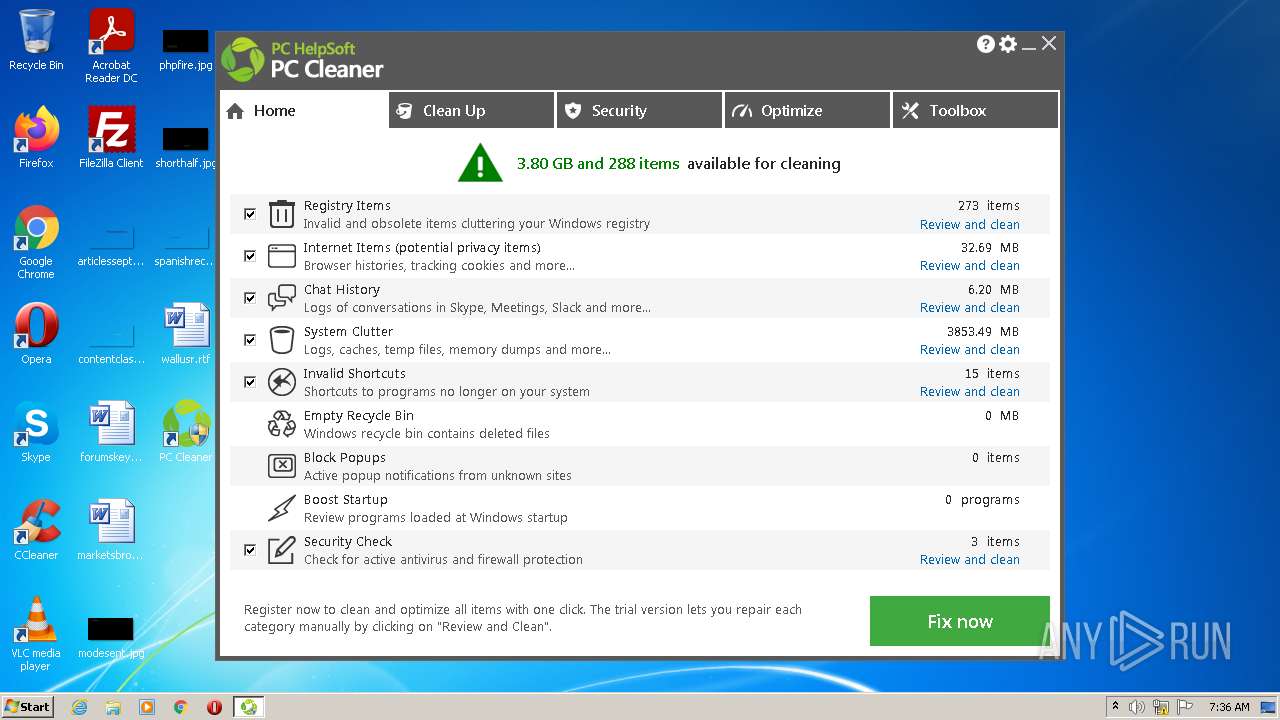This screenshot has height=720, width=1280.
Task: Open Recycle Bin desktop icon
Action: tap(36, 40)
